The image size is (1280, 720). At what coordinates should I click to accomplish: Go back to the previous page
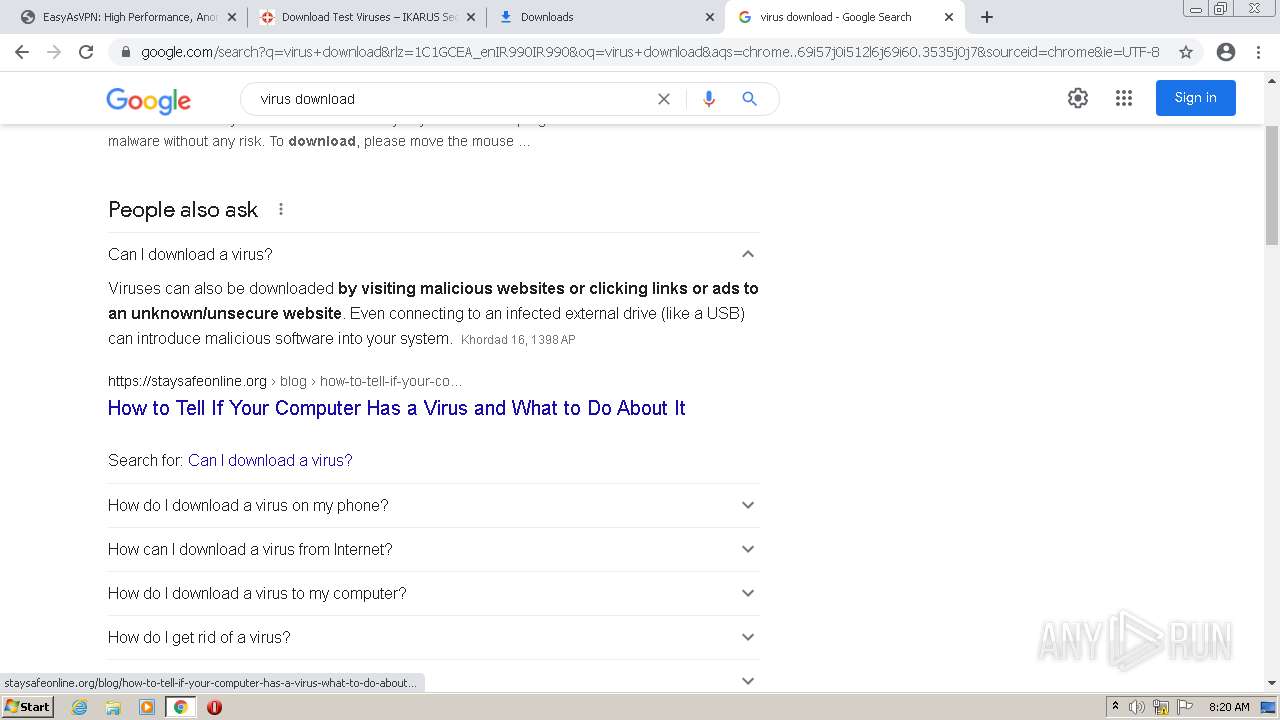[22, 52]
